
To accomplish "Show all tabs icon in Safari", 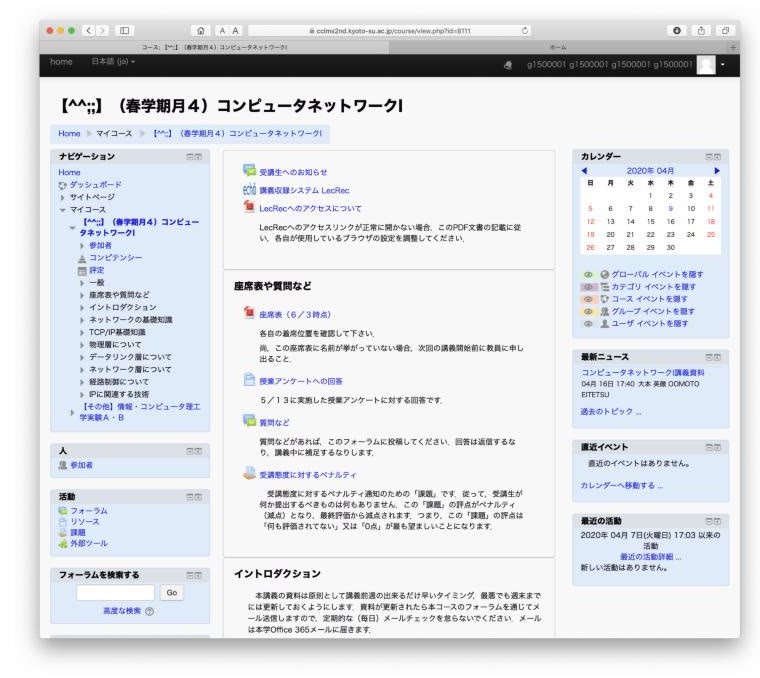I will [x=725, y=31].
